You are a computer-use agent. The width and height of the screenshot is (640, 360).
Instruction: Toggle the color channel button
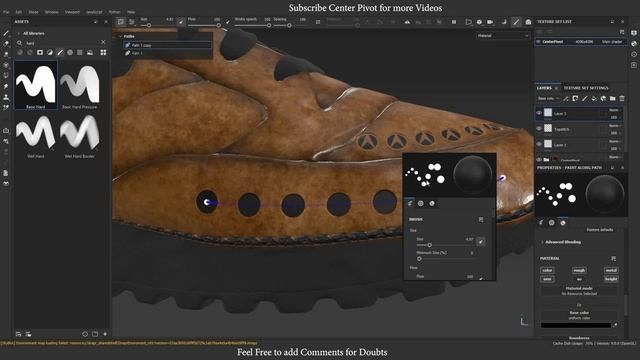click(547, 270)
